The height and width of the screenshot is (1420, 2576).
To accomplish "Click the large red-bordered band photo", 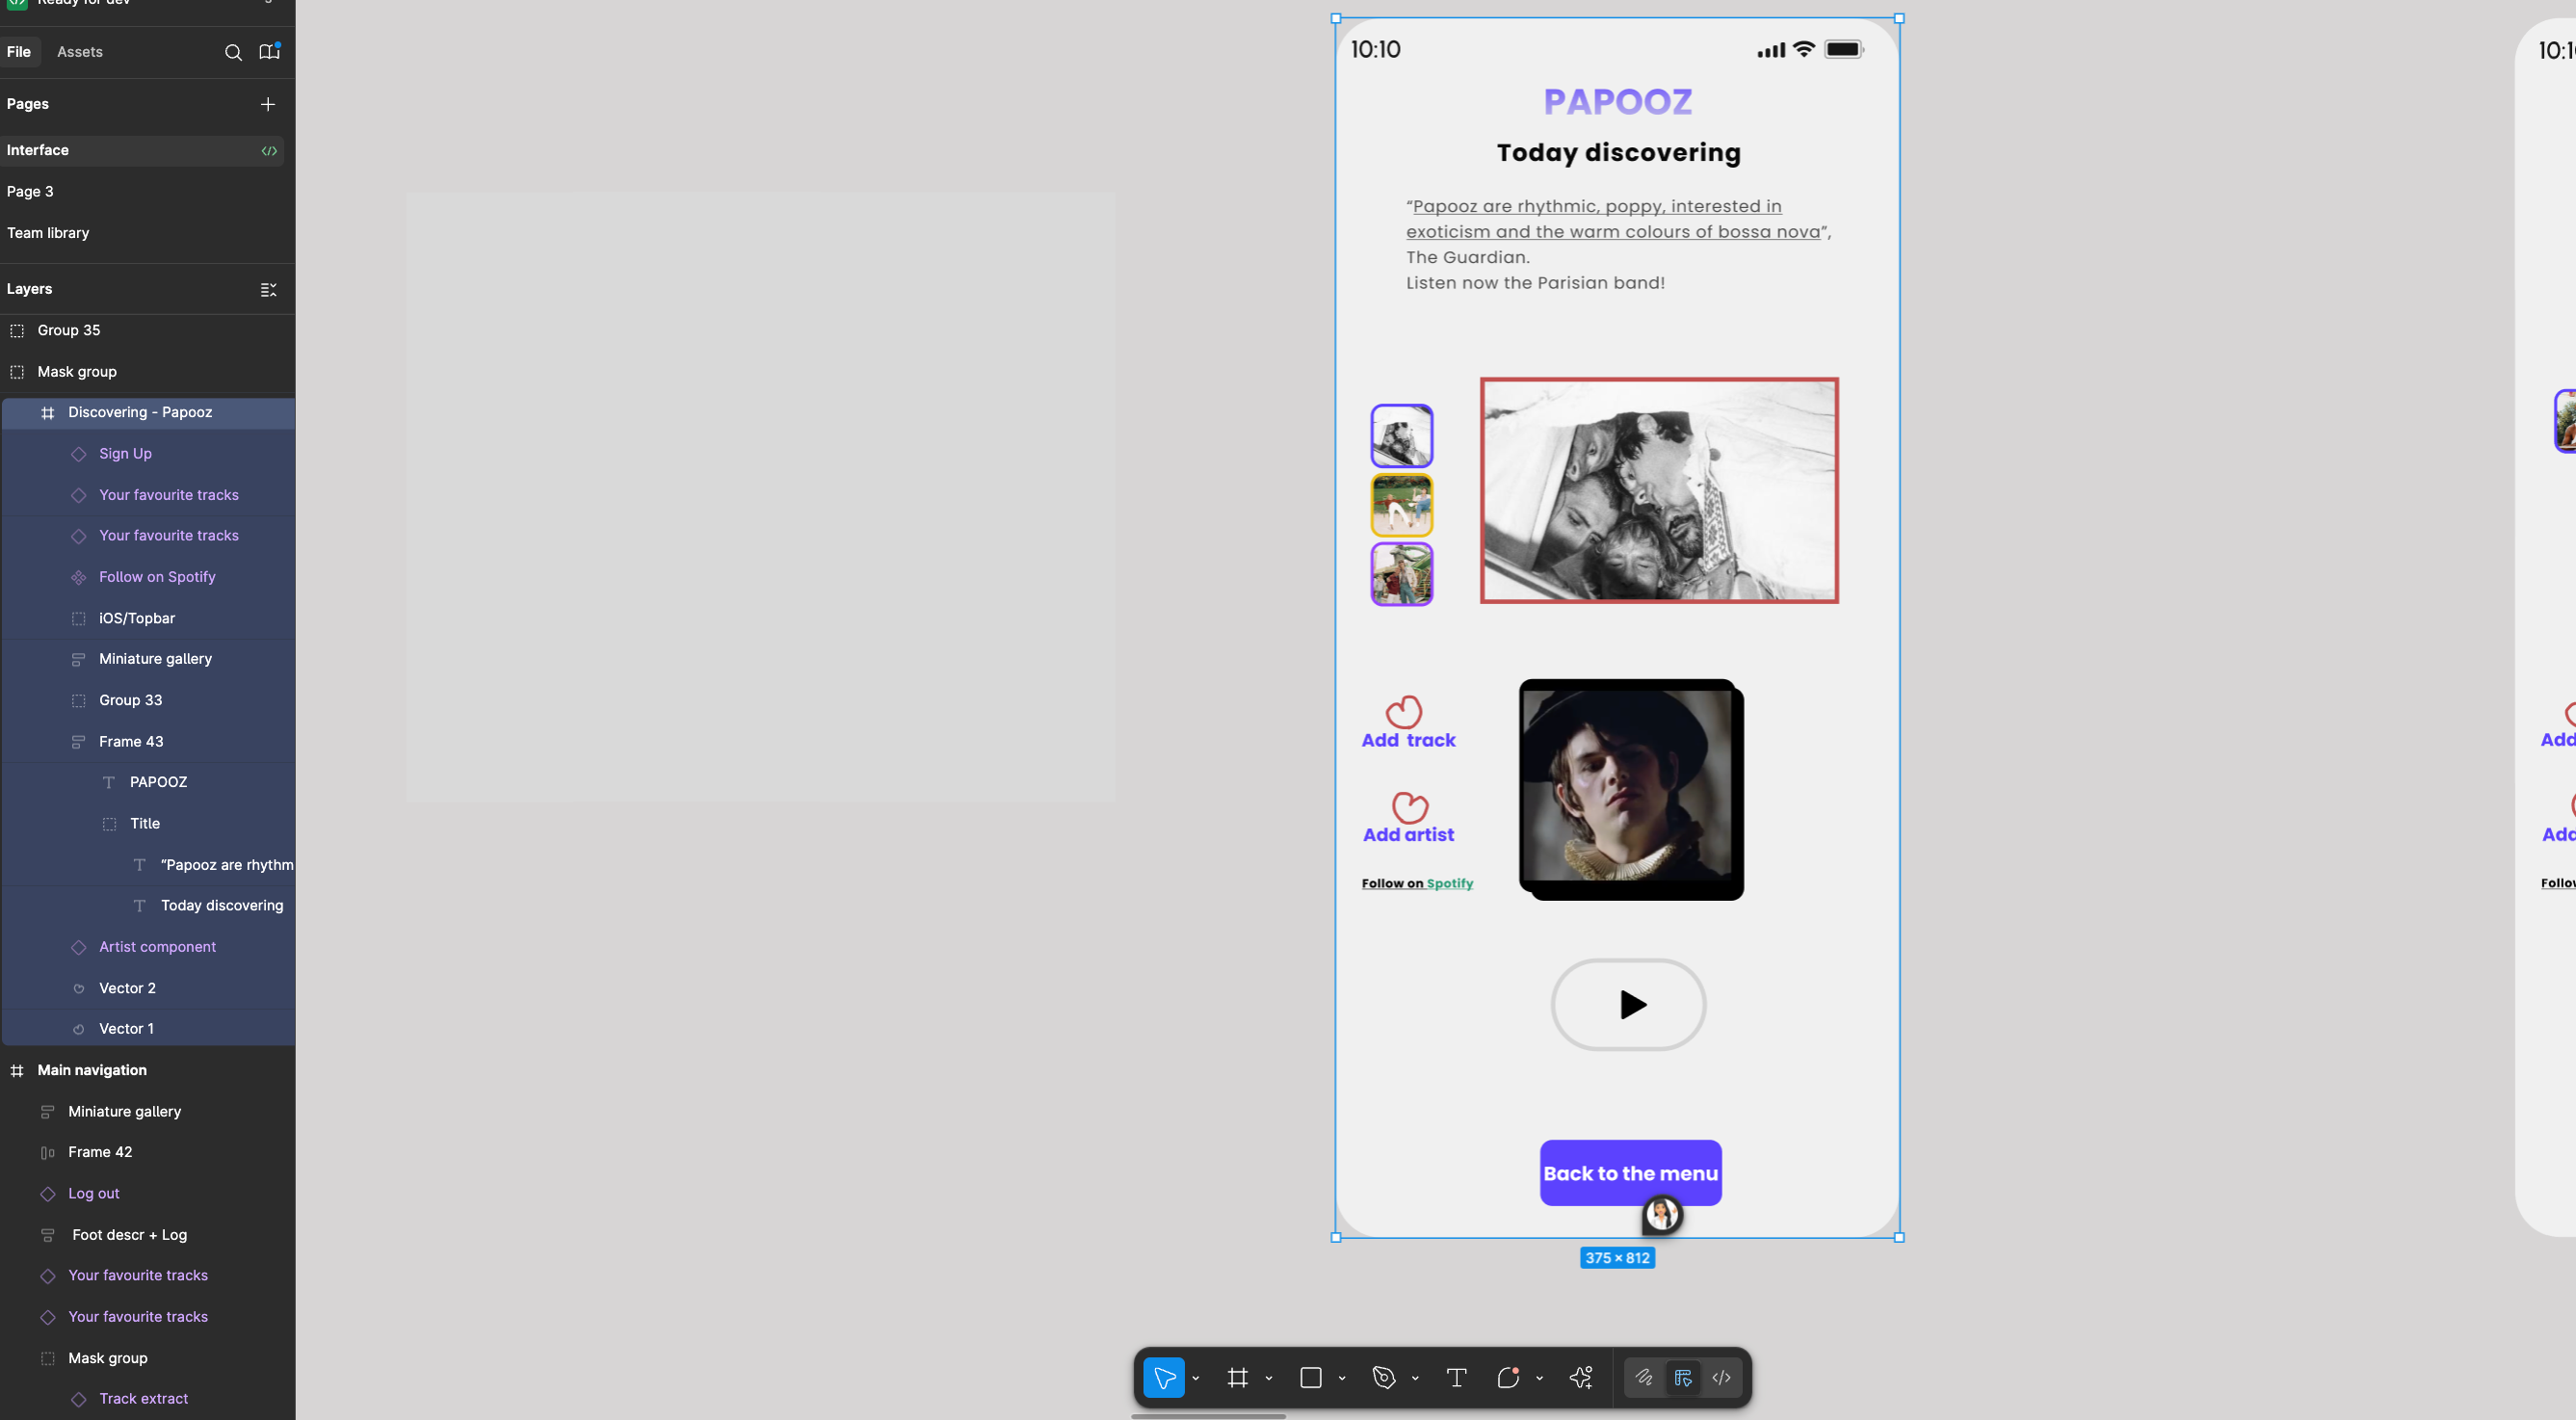I will coord(1659,490).
